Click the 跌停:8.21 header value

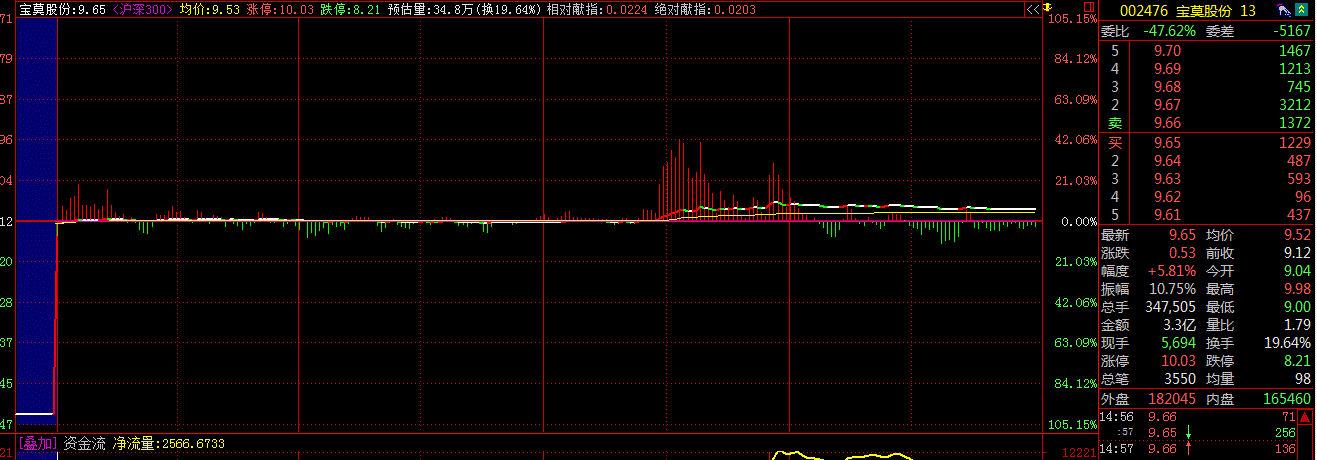coord(350,8)
